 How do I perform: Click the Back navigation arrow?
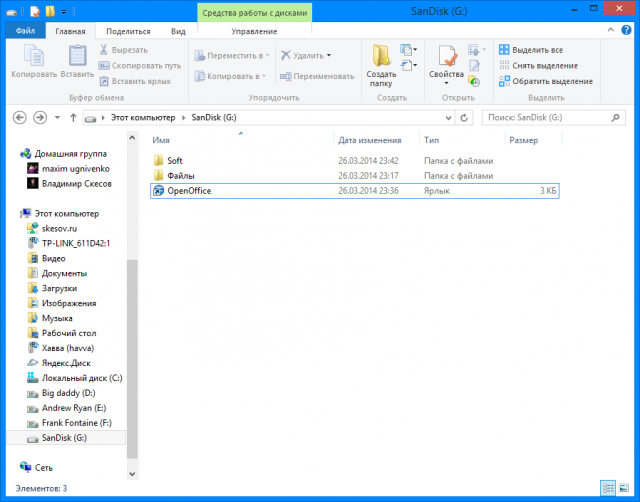pyautogui.click(x=20, y=118)
